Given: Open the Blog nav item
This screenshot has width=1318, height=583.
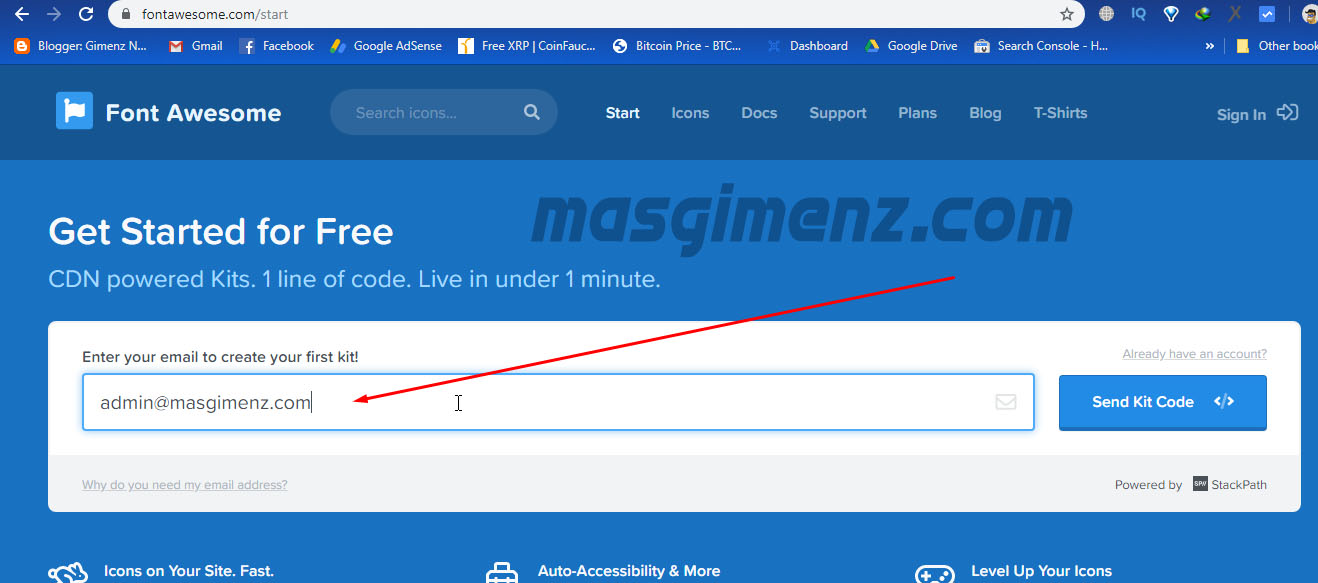Looking at the screenshot, I should pyautogui.click(x=985, y=113).
